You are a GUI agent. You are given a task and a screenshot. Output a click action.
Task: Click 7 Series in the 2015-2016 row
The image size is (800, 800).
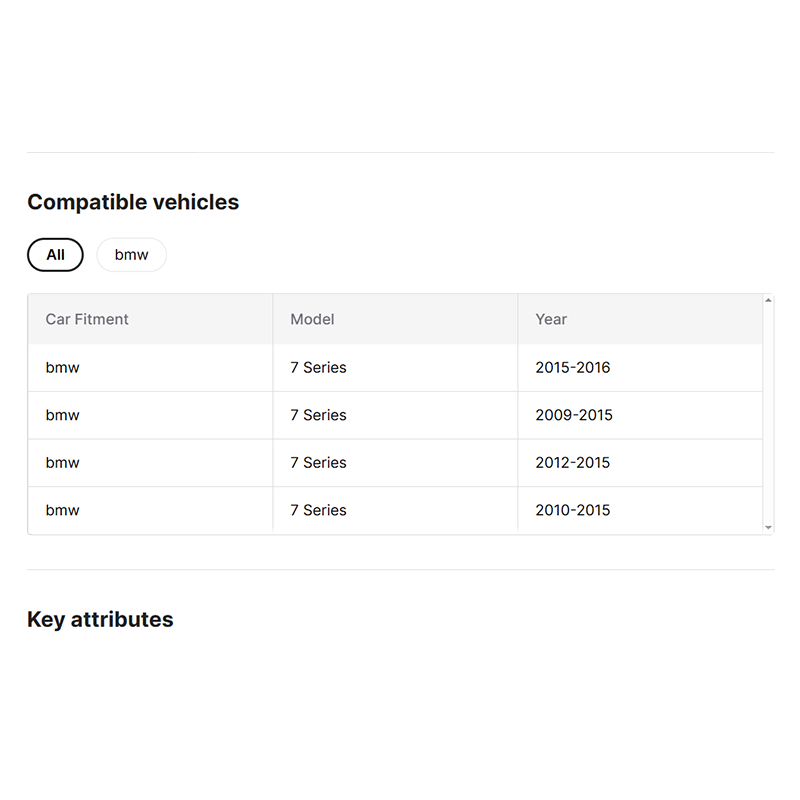[318, 367]
